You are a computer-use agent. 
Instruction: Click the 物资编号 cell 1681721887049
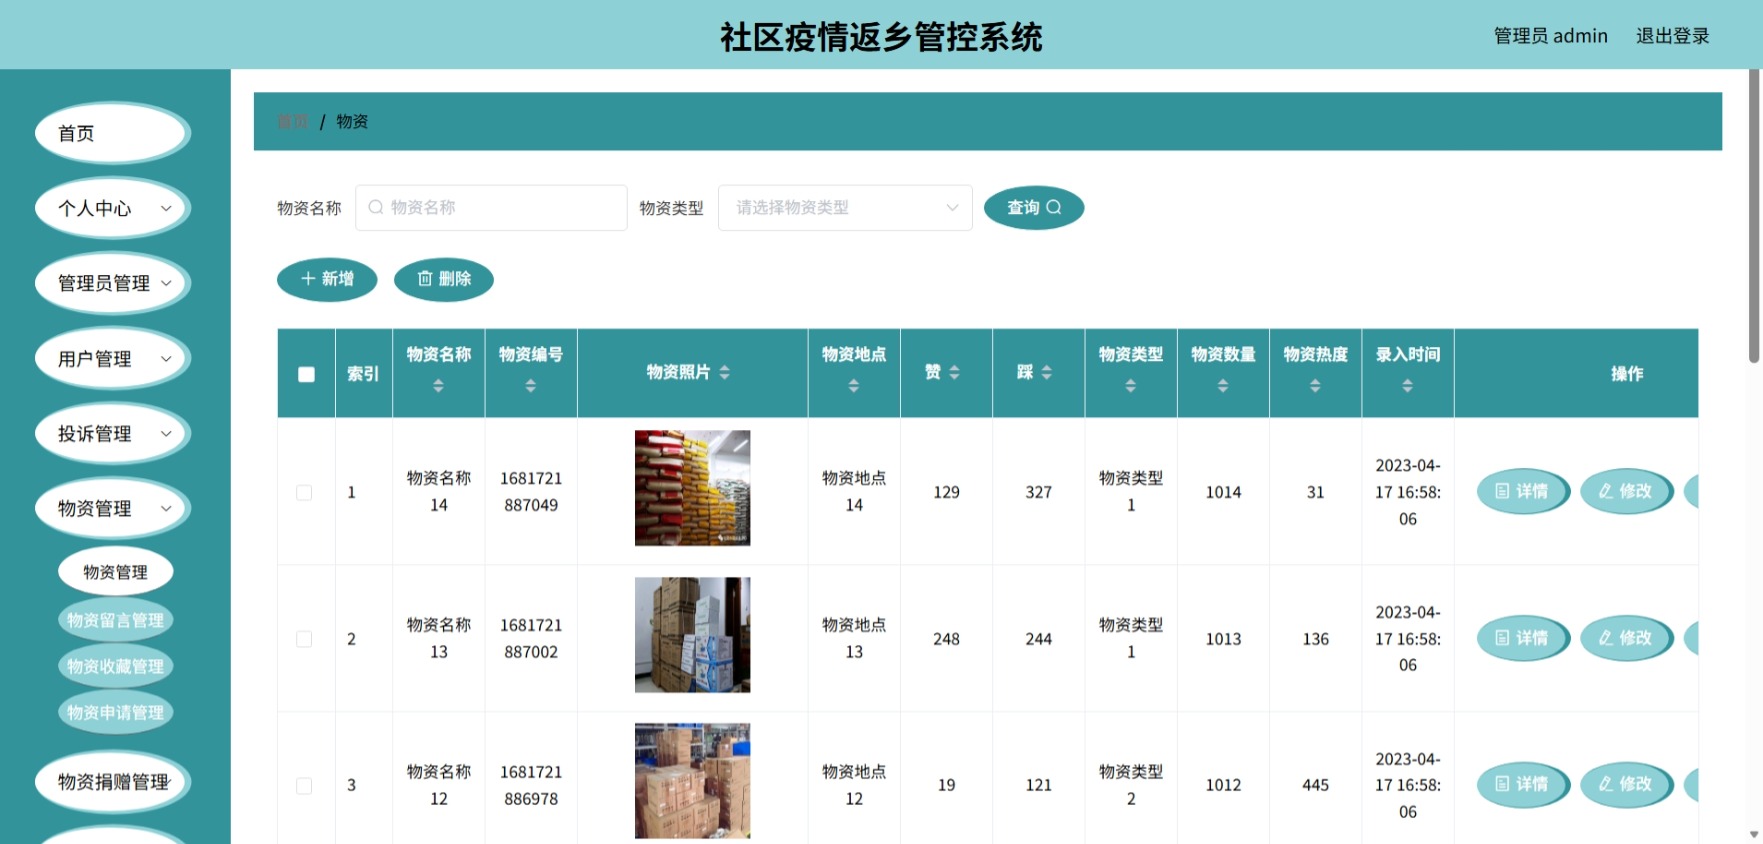point(531,492)
